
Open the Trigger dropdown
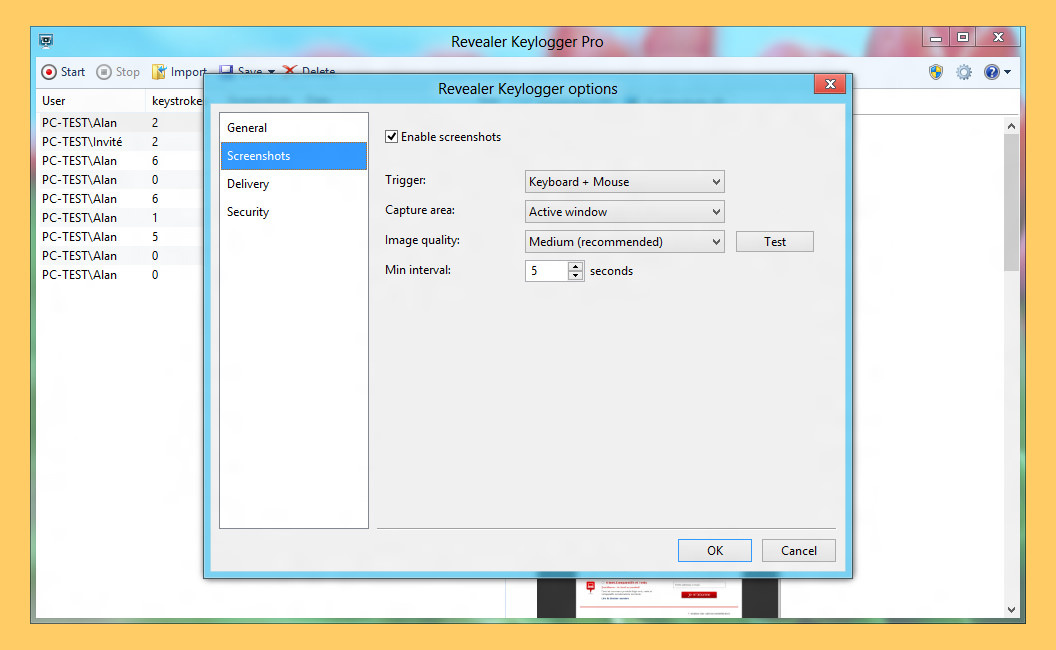pos(625,182)
